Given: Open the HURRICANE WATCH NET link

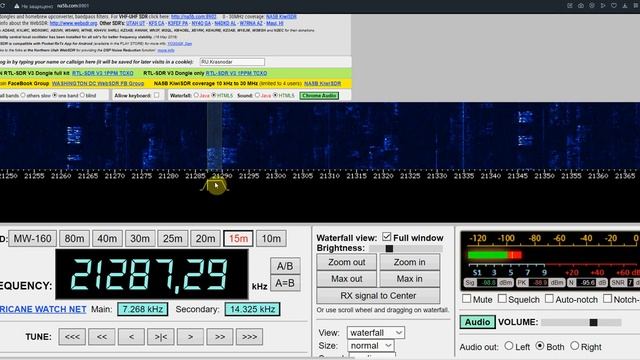Looking at the screenshot, I should (x=43, y=309).
